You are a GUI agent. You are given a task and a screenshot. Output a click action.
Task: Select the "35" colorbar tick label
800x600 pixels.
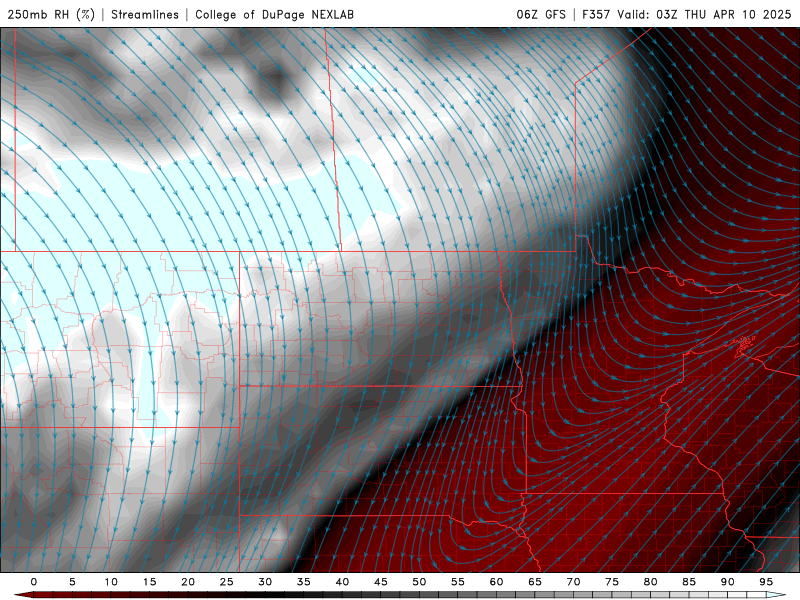[x=304, y=582]
